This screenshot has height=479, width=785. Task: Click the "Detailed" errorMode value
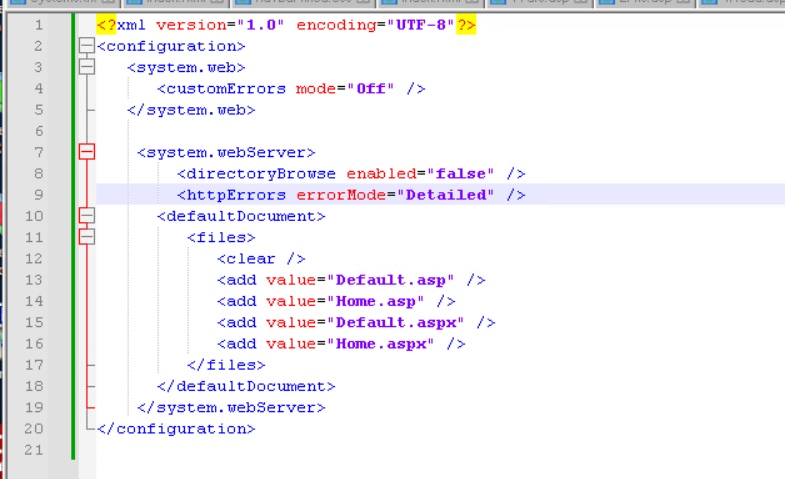coord(448,195)
